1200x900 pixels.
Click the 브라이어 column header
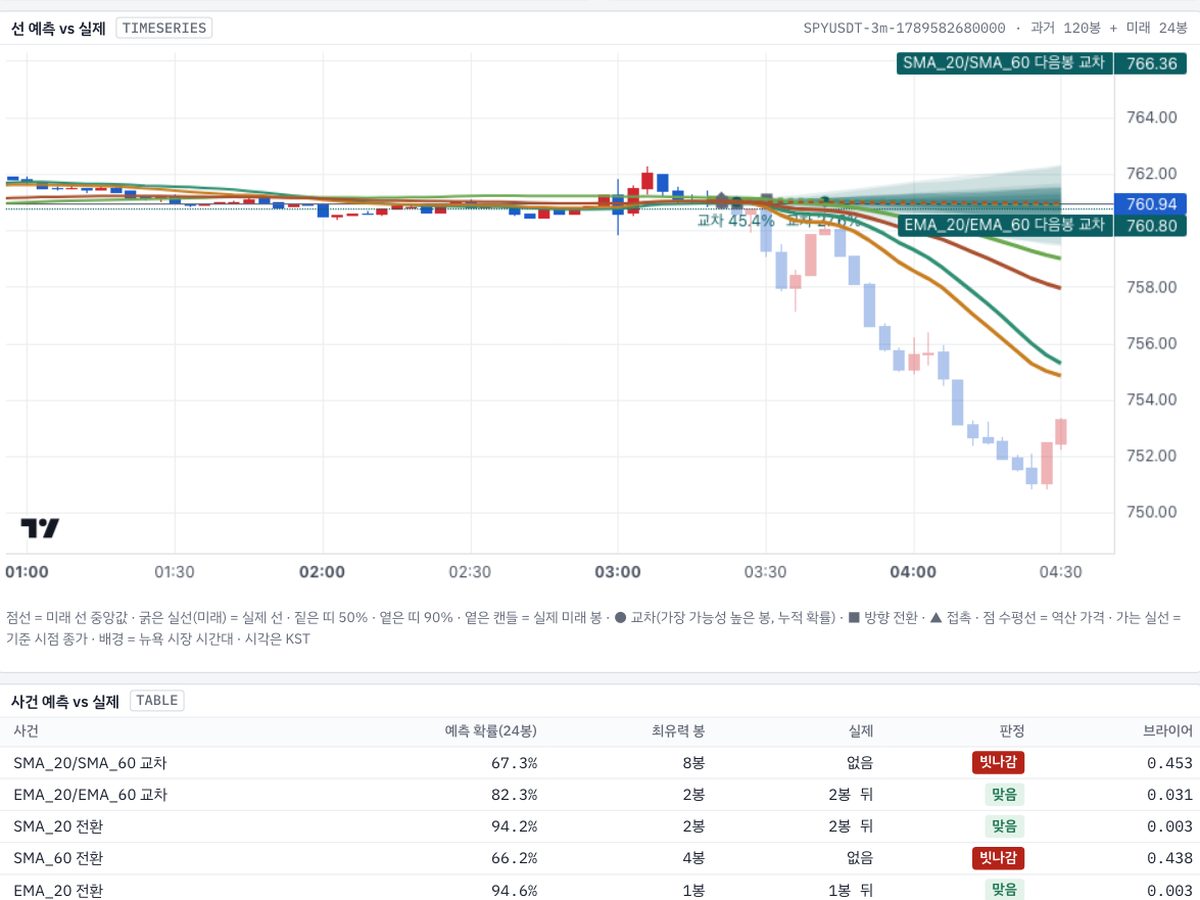(1168, 731)
